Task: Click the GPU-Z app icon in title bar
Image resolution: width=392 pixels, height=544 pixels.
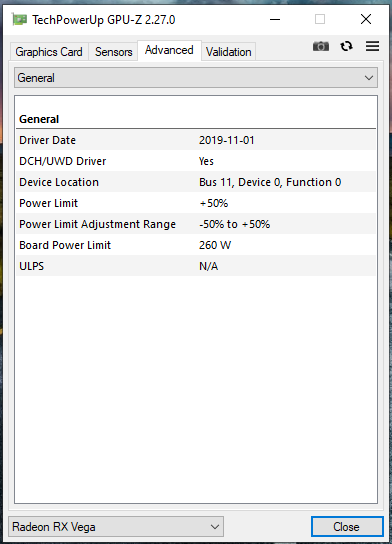Action: click(19, 20)
